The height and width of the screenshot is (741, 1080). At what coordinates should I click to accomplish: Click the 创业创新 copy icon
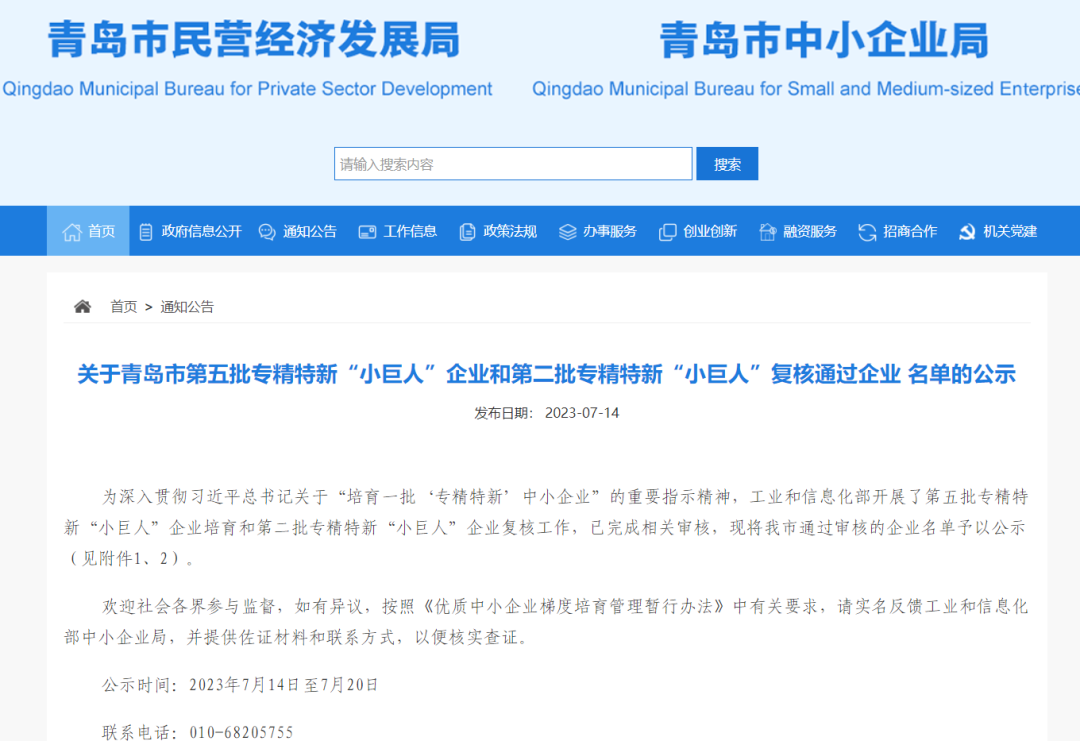[667, 231]
